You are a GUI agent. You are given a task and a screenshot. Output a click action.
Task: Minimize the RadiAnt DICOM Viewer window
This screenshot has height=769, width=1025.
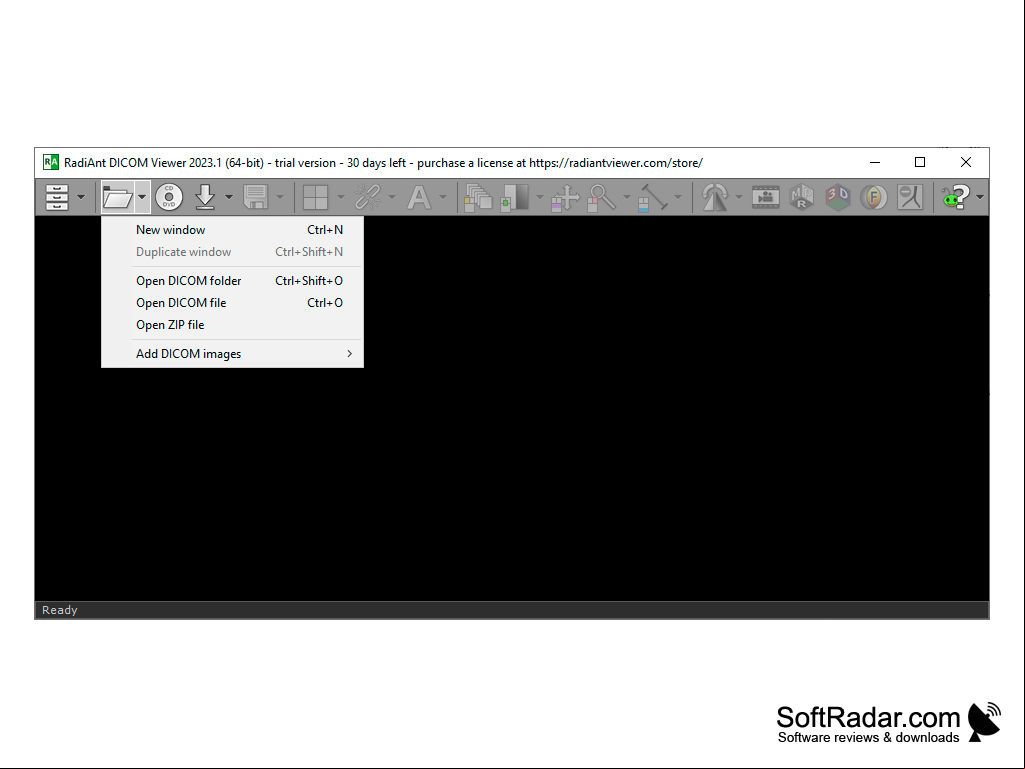[x=875, y=162]
